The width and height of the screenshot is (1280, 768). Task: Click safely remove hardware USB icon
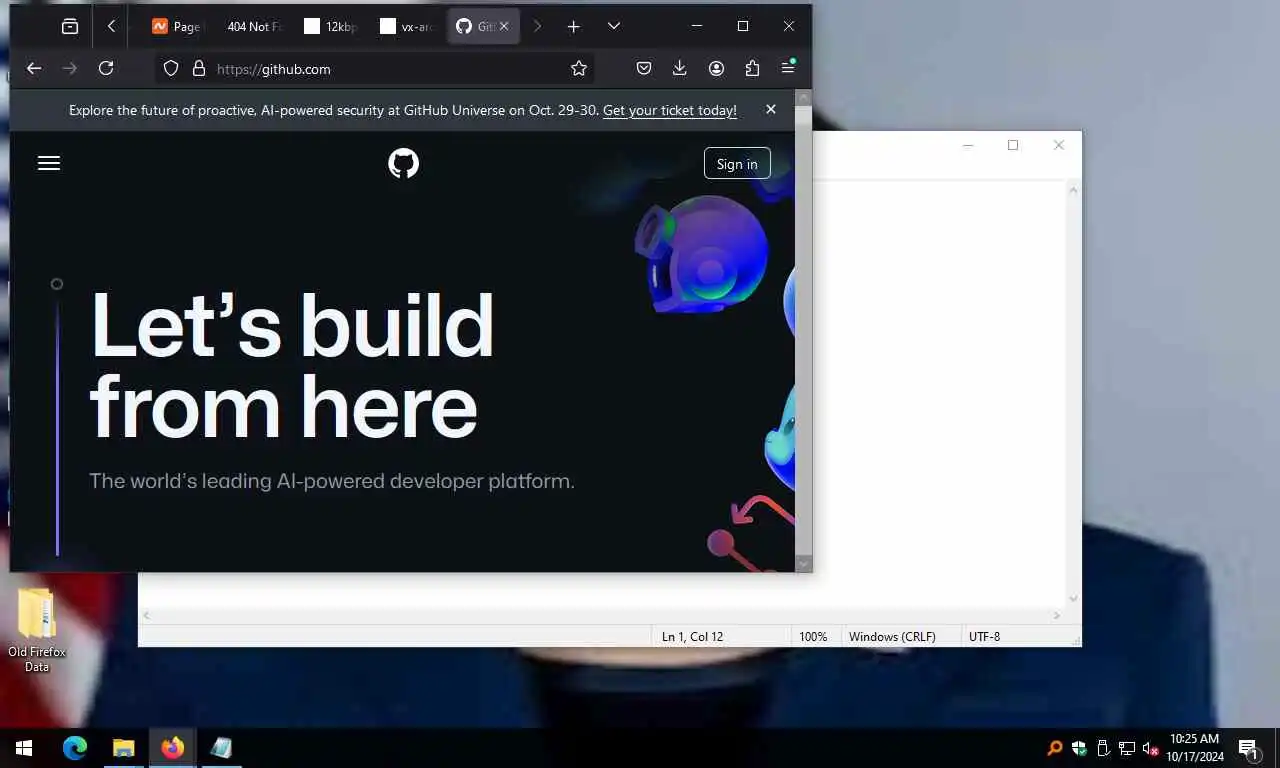[x=1103, y=748]
